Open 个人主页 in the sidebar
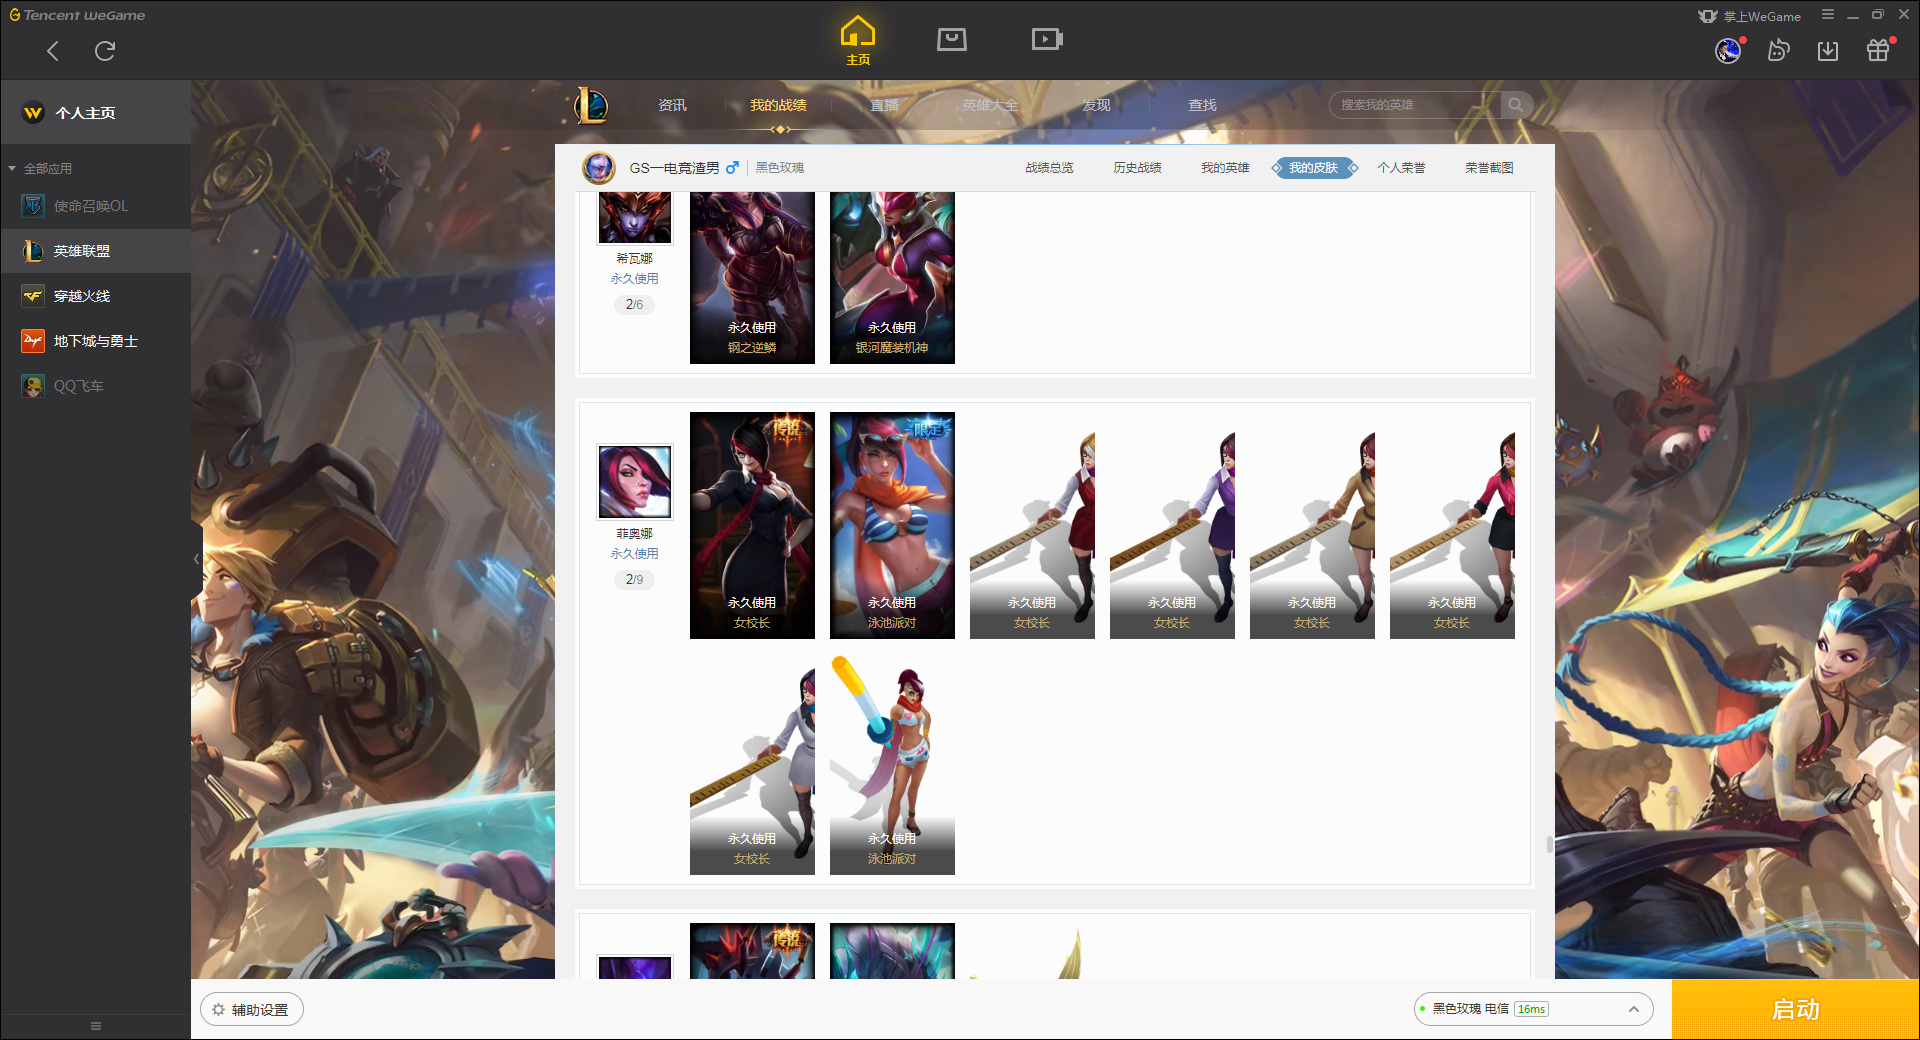The height and width of the screenshot is (1040, 1920). [96, 113]
